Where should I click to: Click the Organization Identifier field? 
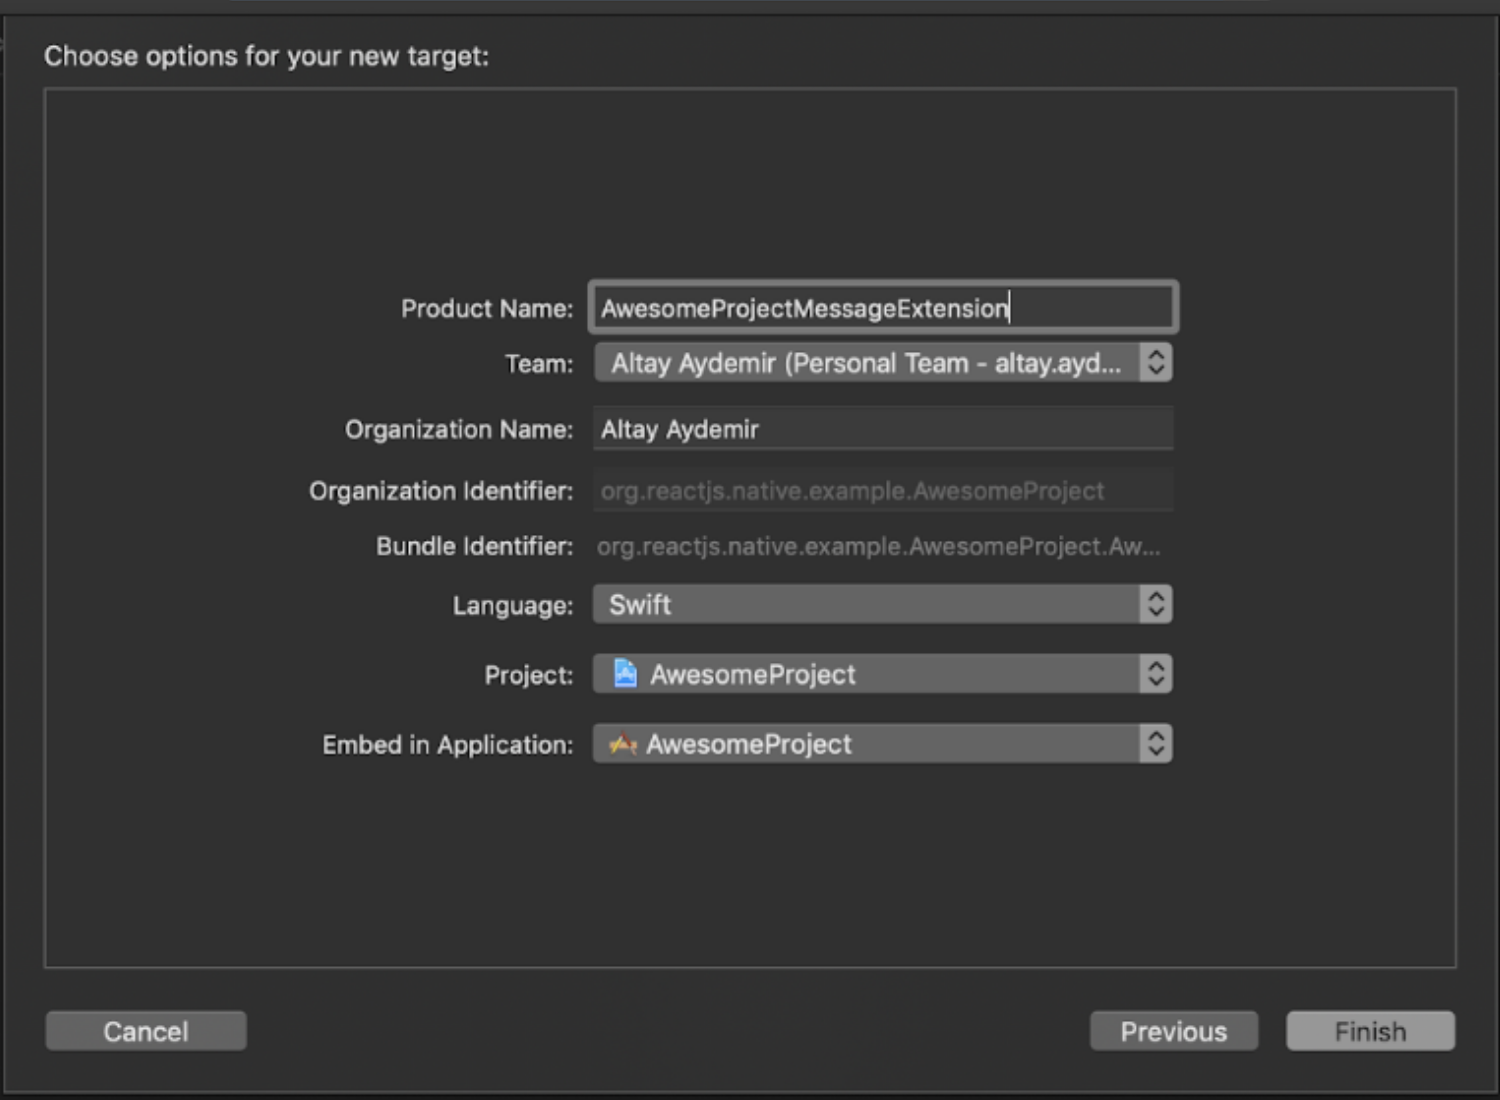tap(883, 491)
